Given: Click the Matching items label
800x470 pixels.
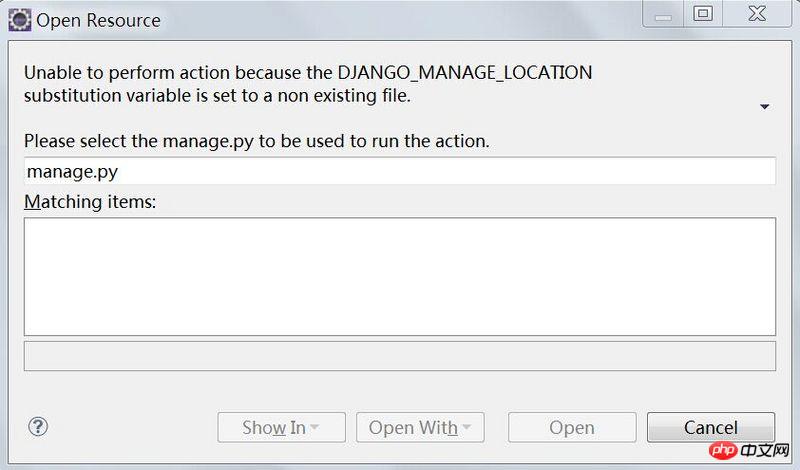Looking at the screenshot, I should [91, 202].
